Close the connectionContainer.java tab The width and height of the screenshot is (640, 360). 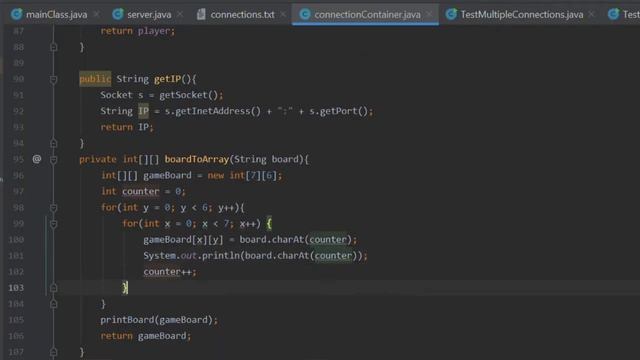coord(429,14)
